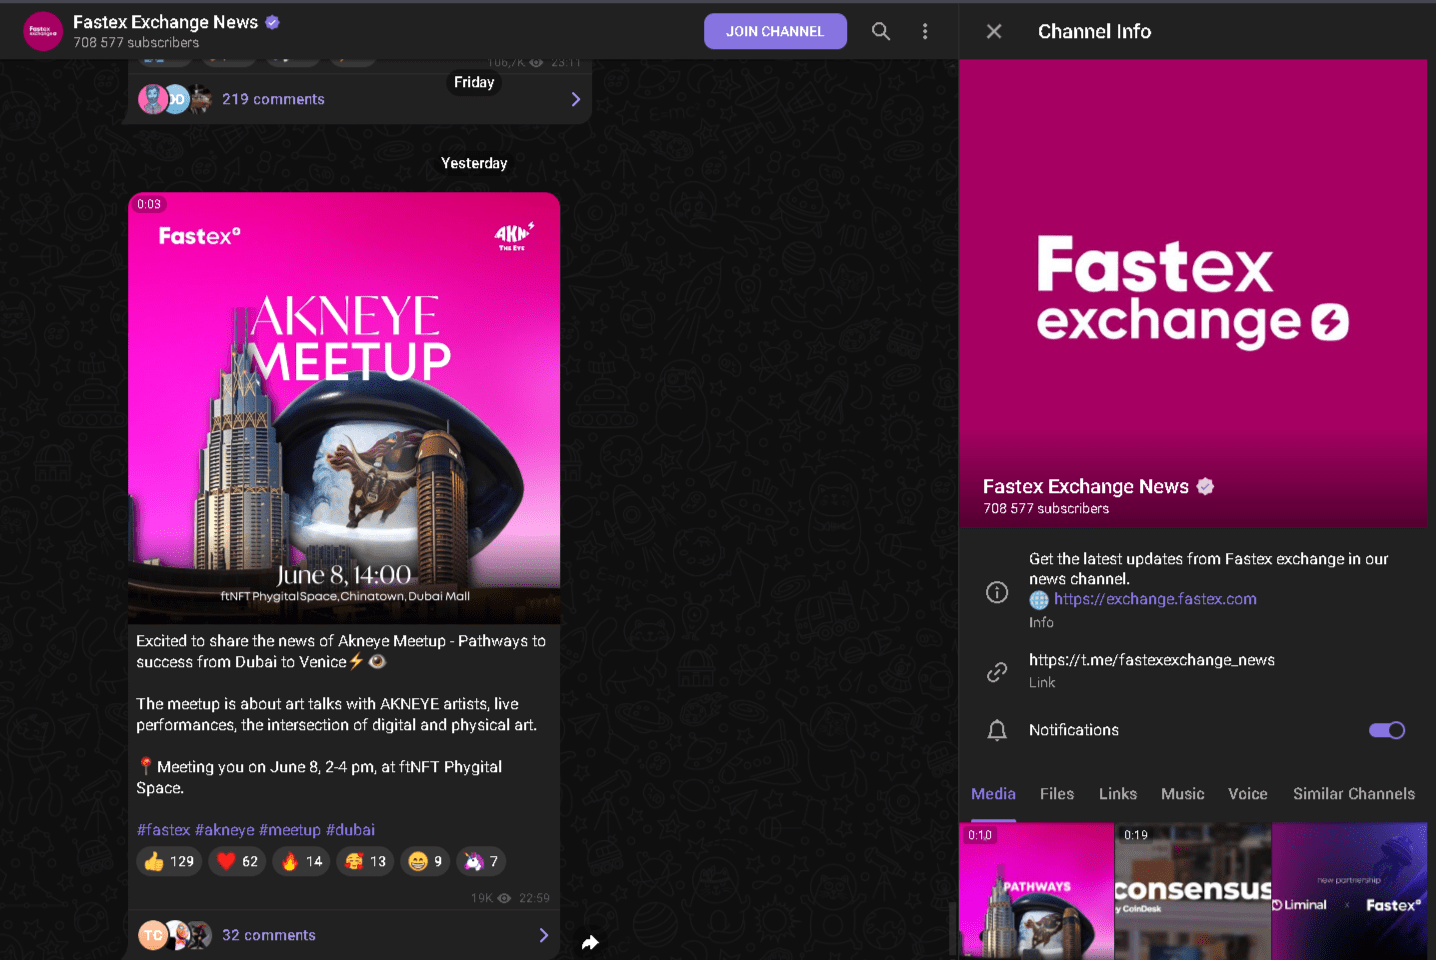The width and height of the screenshot is (1436, 960).
Task: Click the #meetup hashtag
Action: coord(290,830)
